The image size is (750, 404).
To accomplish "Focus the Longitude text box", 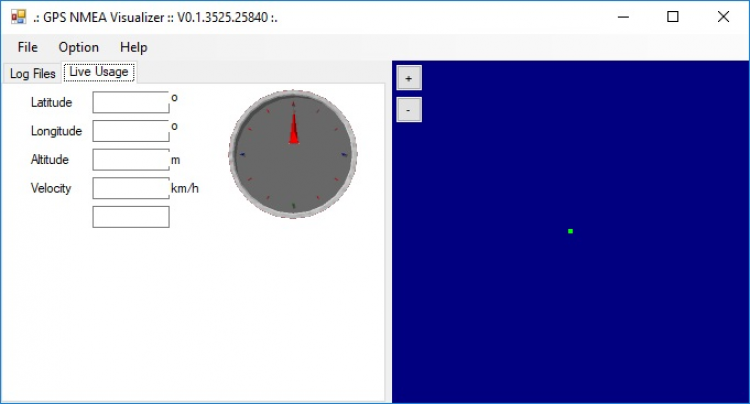I will click(131, 131).
